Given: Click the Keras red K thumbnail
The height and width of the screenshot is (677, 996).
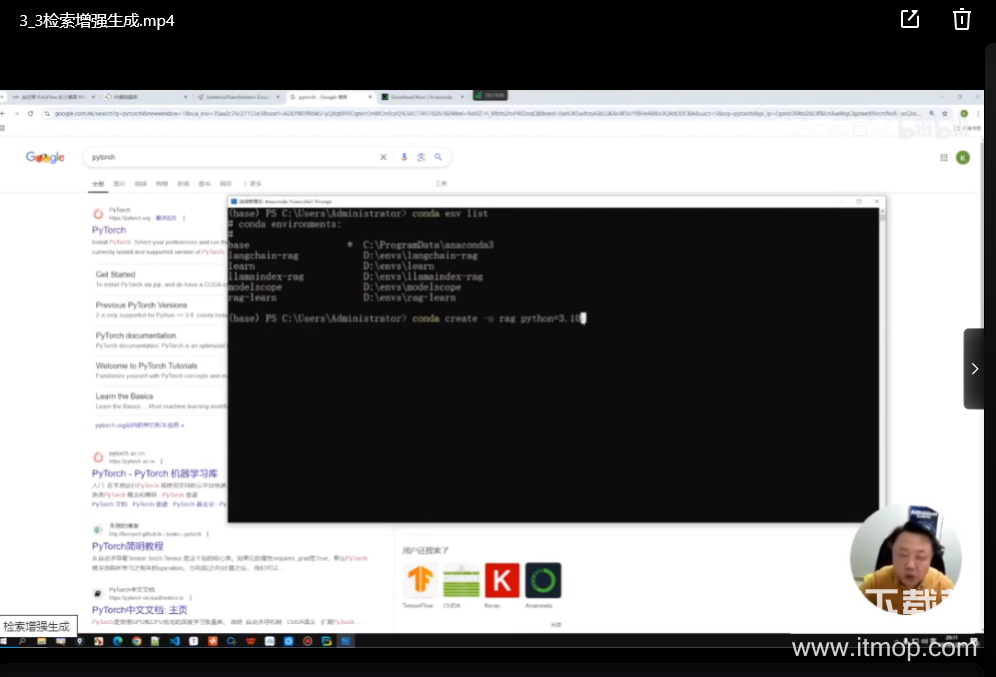Looking at the screenshot, I should 502,580.
